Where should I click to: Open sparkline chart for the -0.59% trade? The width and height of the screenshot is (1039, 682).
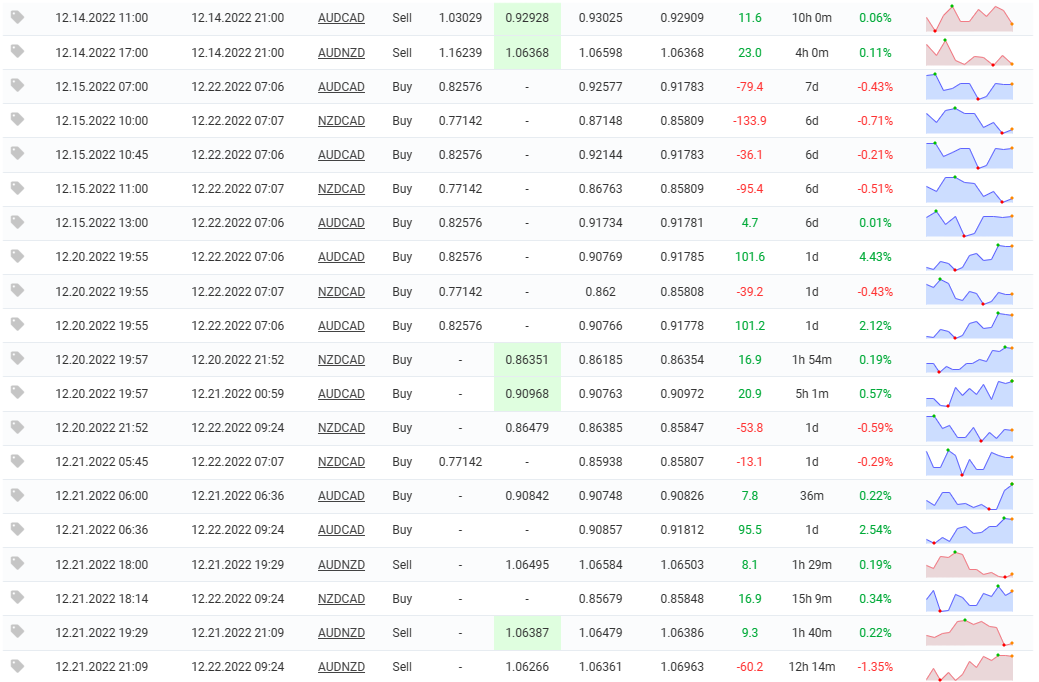(969, 427)
